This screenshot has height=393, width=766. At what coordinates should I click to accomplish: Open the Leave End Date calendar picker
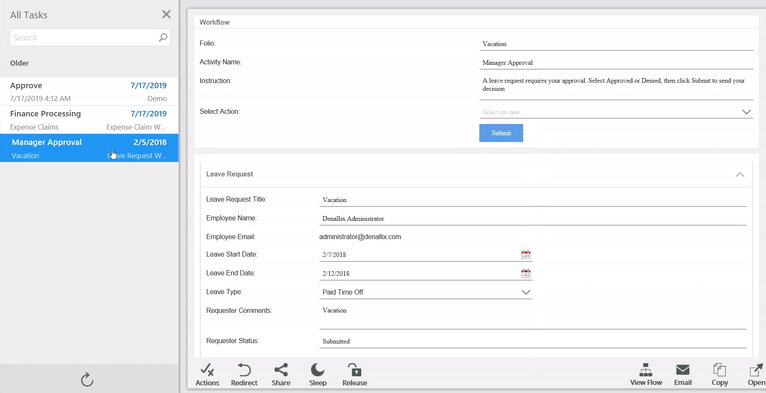click(x=526, y=273)
